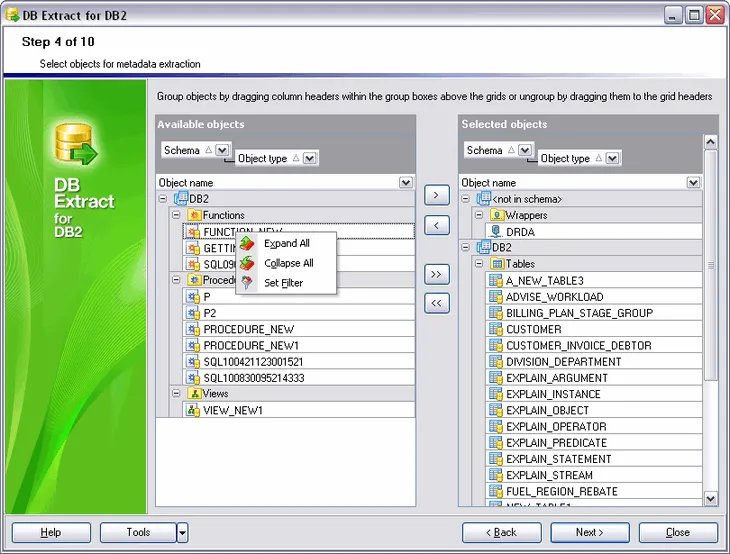This screenshot has width=730, height=554.
Task: Click the DB2 schema icon in Available objects
Action: pos(181,199)
